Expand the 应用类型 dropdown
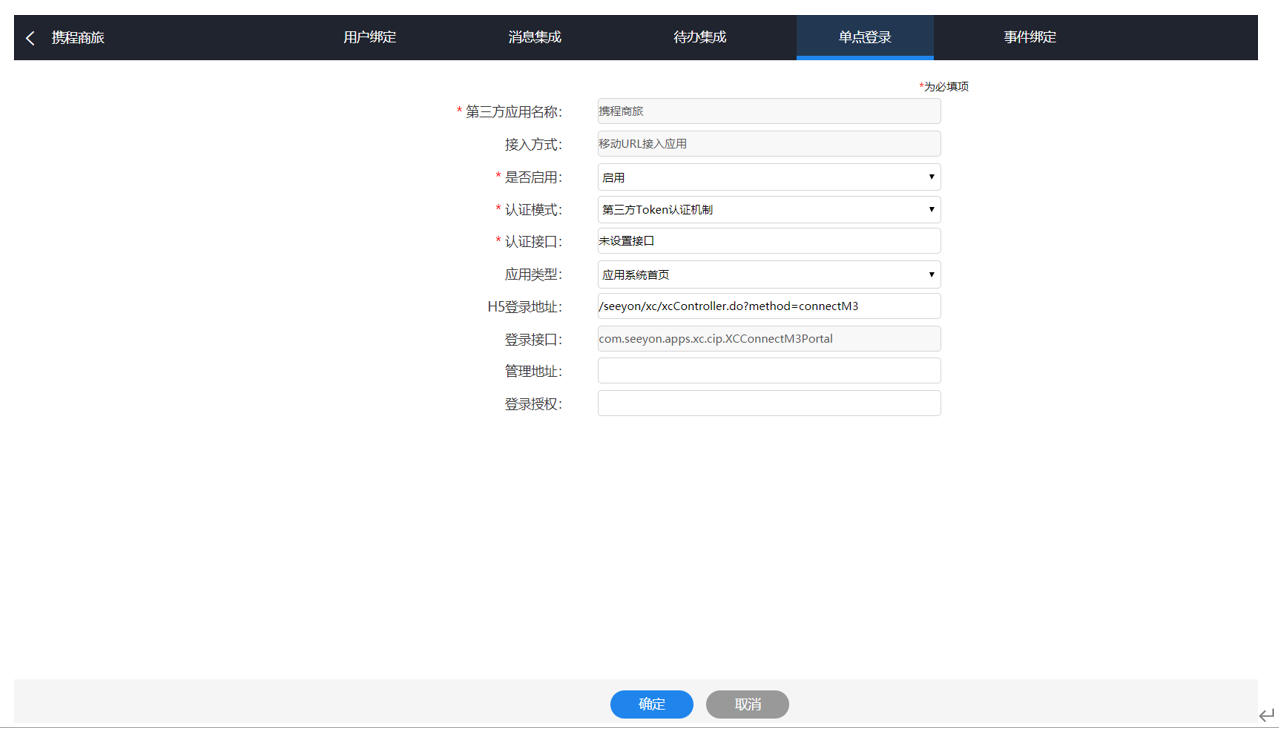The width and height of the screenshot is (1279, 734). [x=768, y=274]
